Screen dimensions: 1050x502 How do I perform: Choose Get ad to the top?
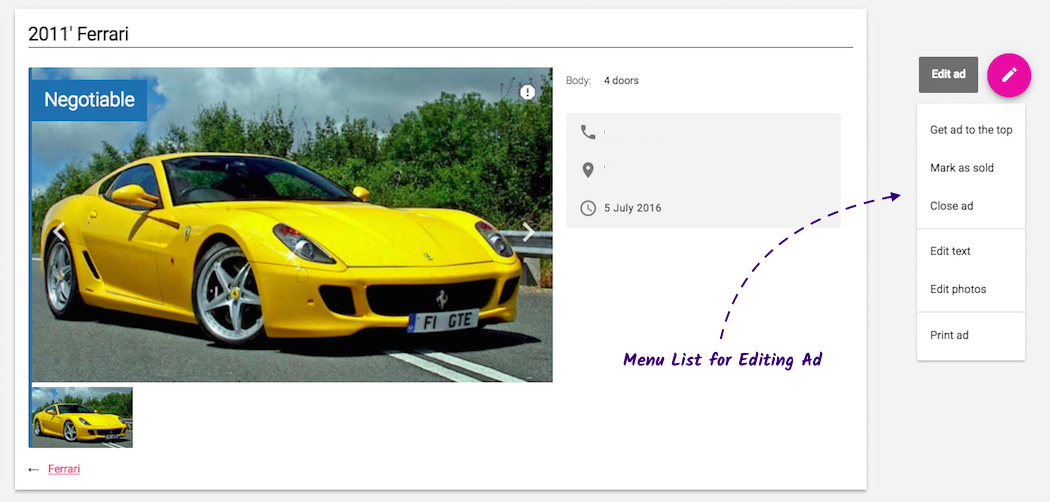pos(971,130)
